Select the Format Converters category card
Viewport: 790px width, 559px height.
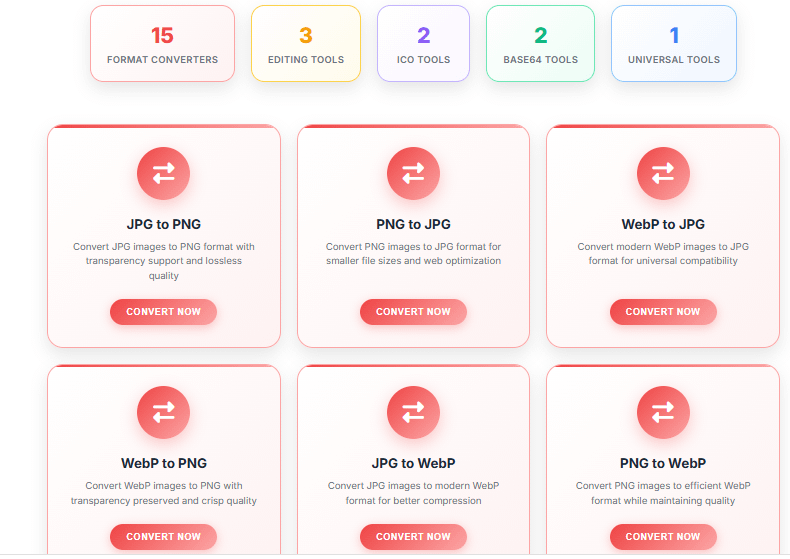click(162, 44)
